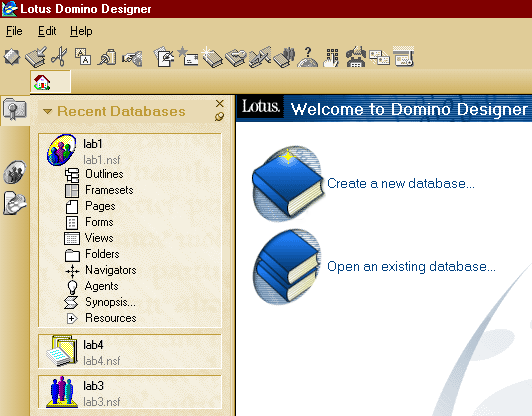The image size is (532, 416).
Task: Click 'Open an existing database...' link
Action: click(411, 267)
